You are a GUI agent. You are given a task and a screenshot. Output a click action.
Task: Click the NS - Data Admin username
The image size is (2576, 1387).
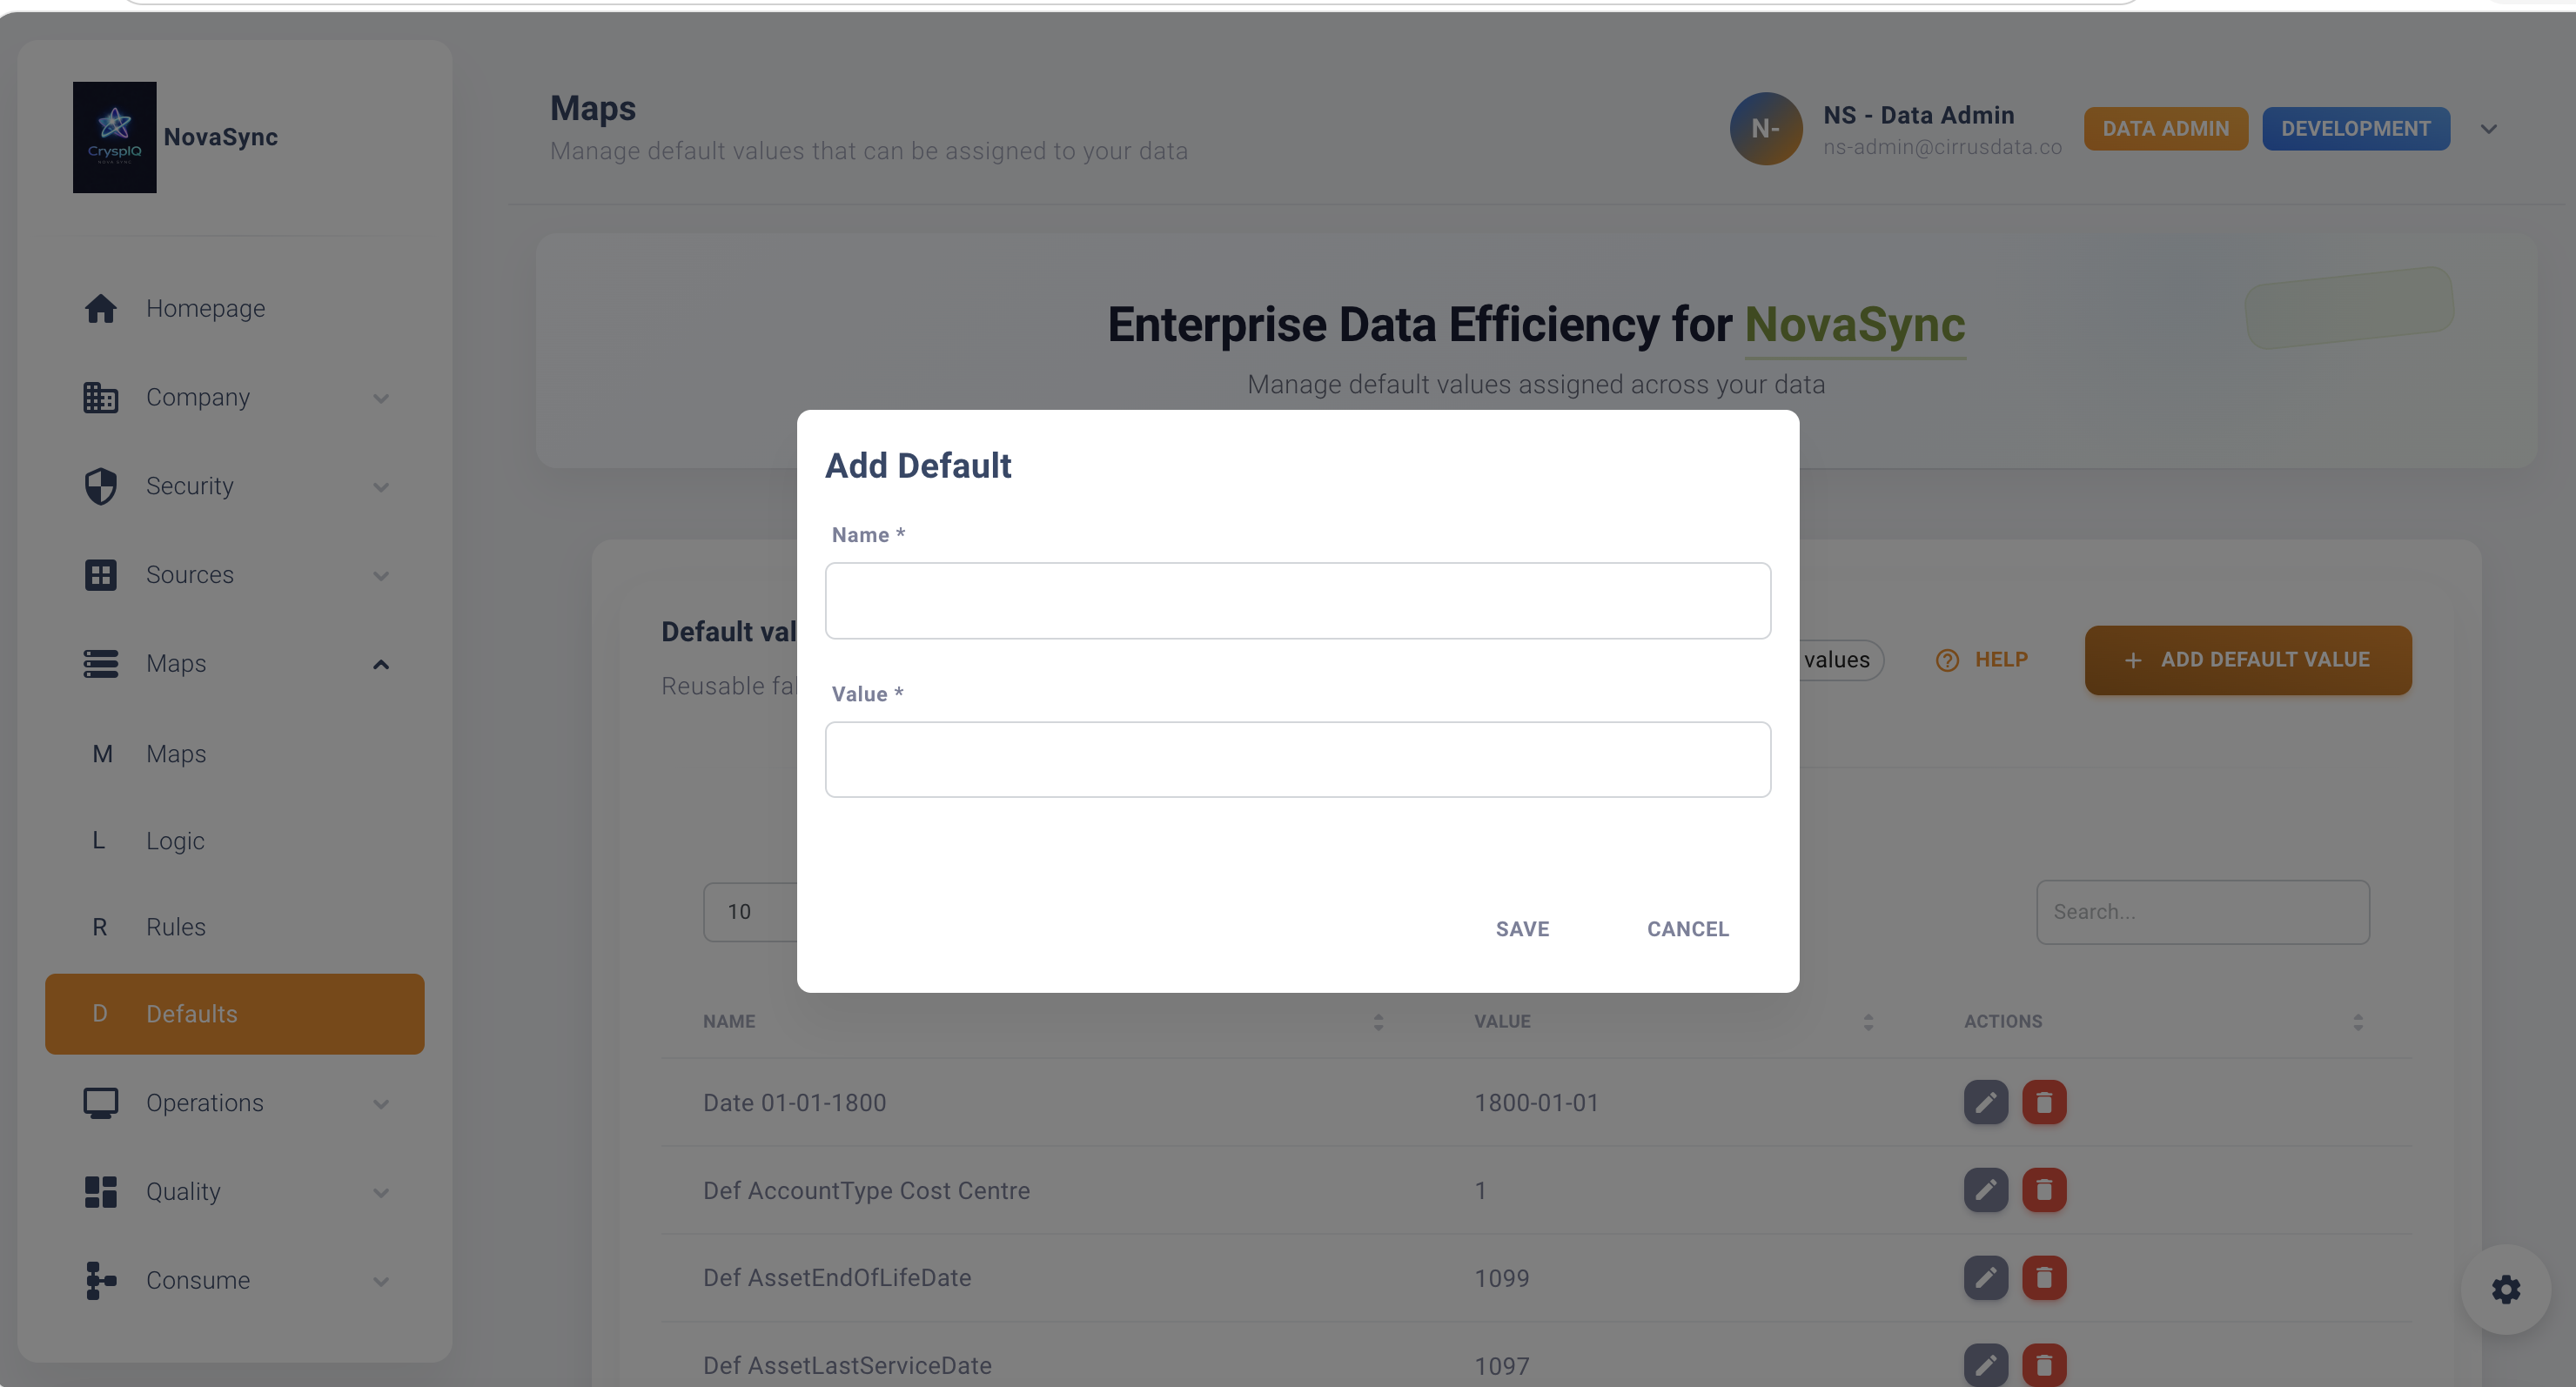(1918, 115)
